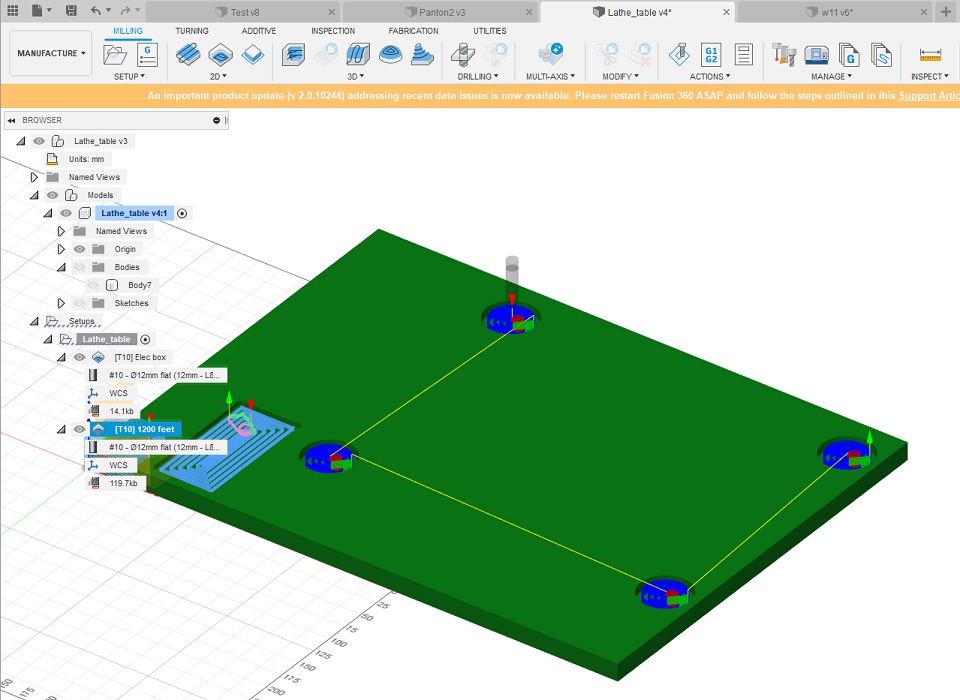Activate the Lathe_table setup radio button
The height and width of the screenshot is (700, 960).
point(145,339)
